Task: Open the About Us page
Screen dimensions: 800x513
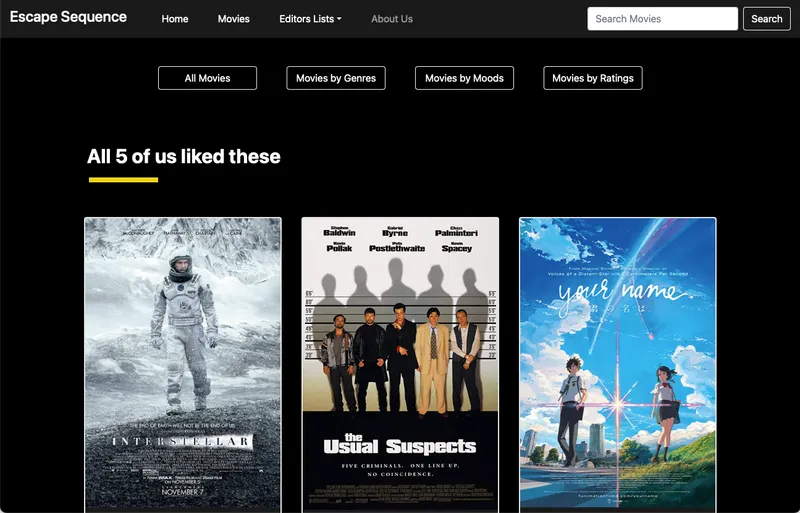Action: (392, 19)
